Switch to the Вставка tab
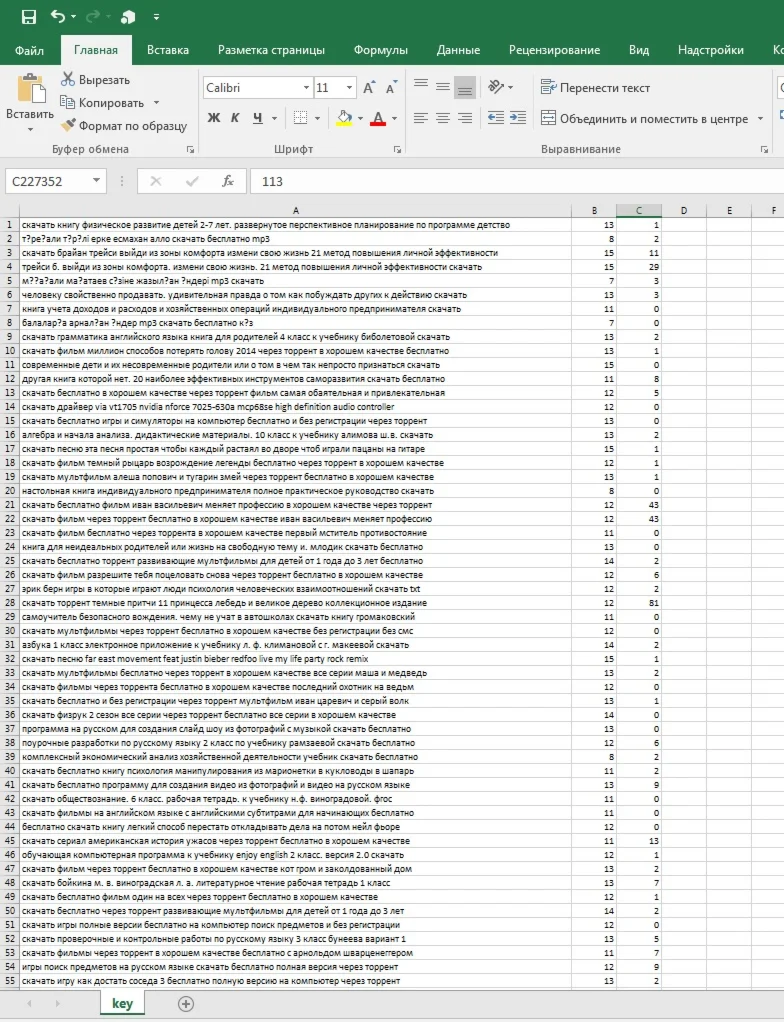The width and height of the screenshot is (784, 1022). tap(167, 50)
